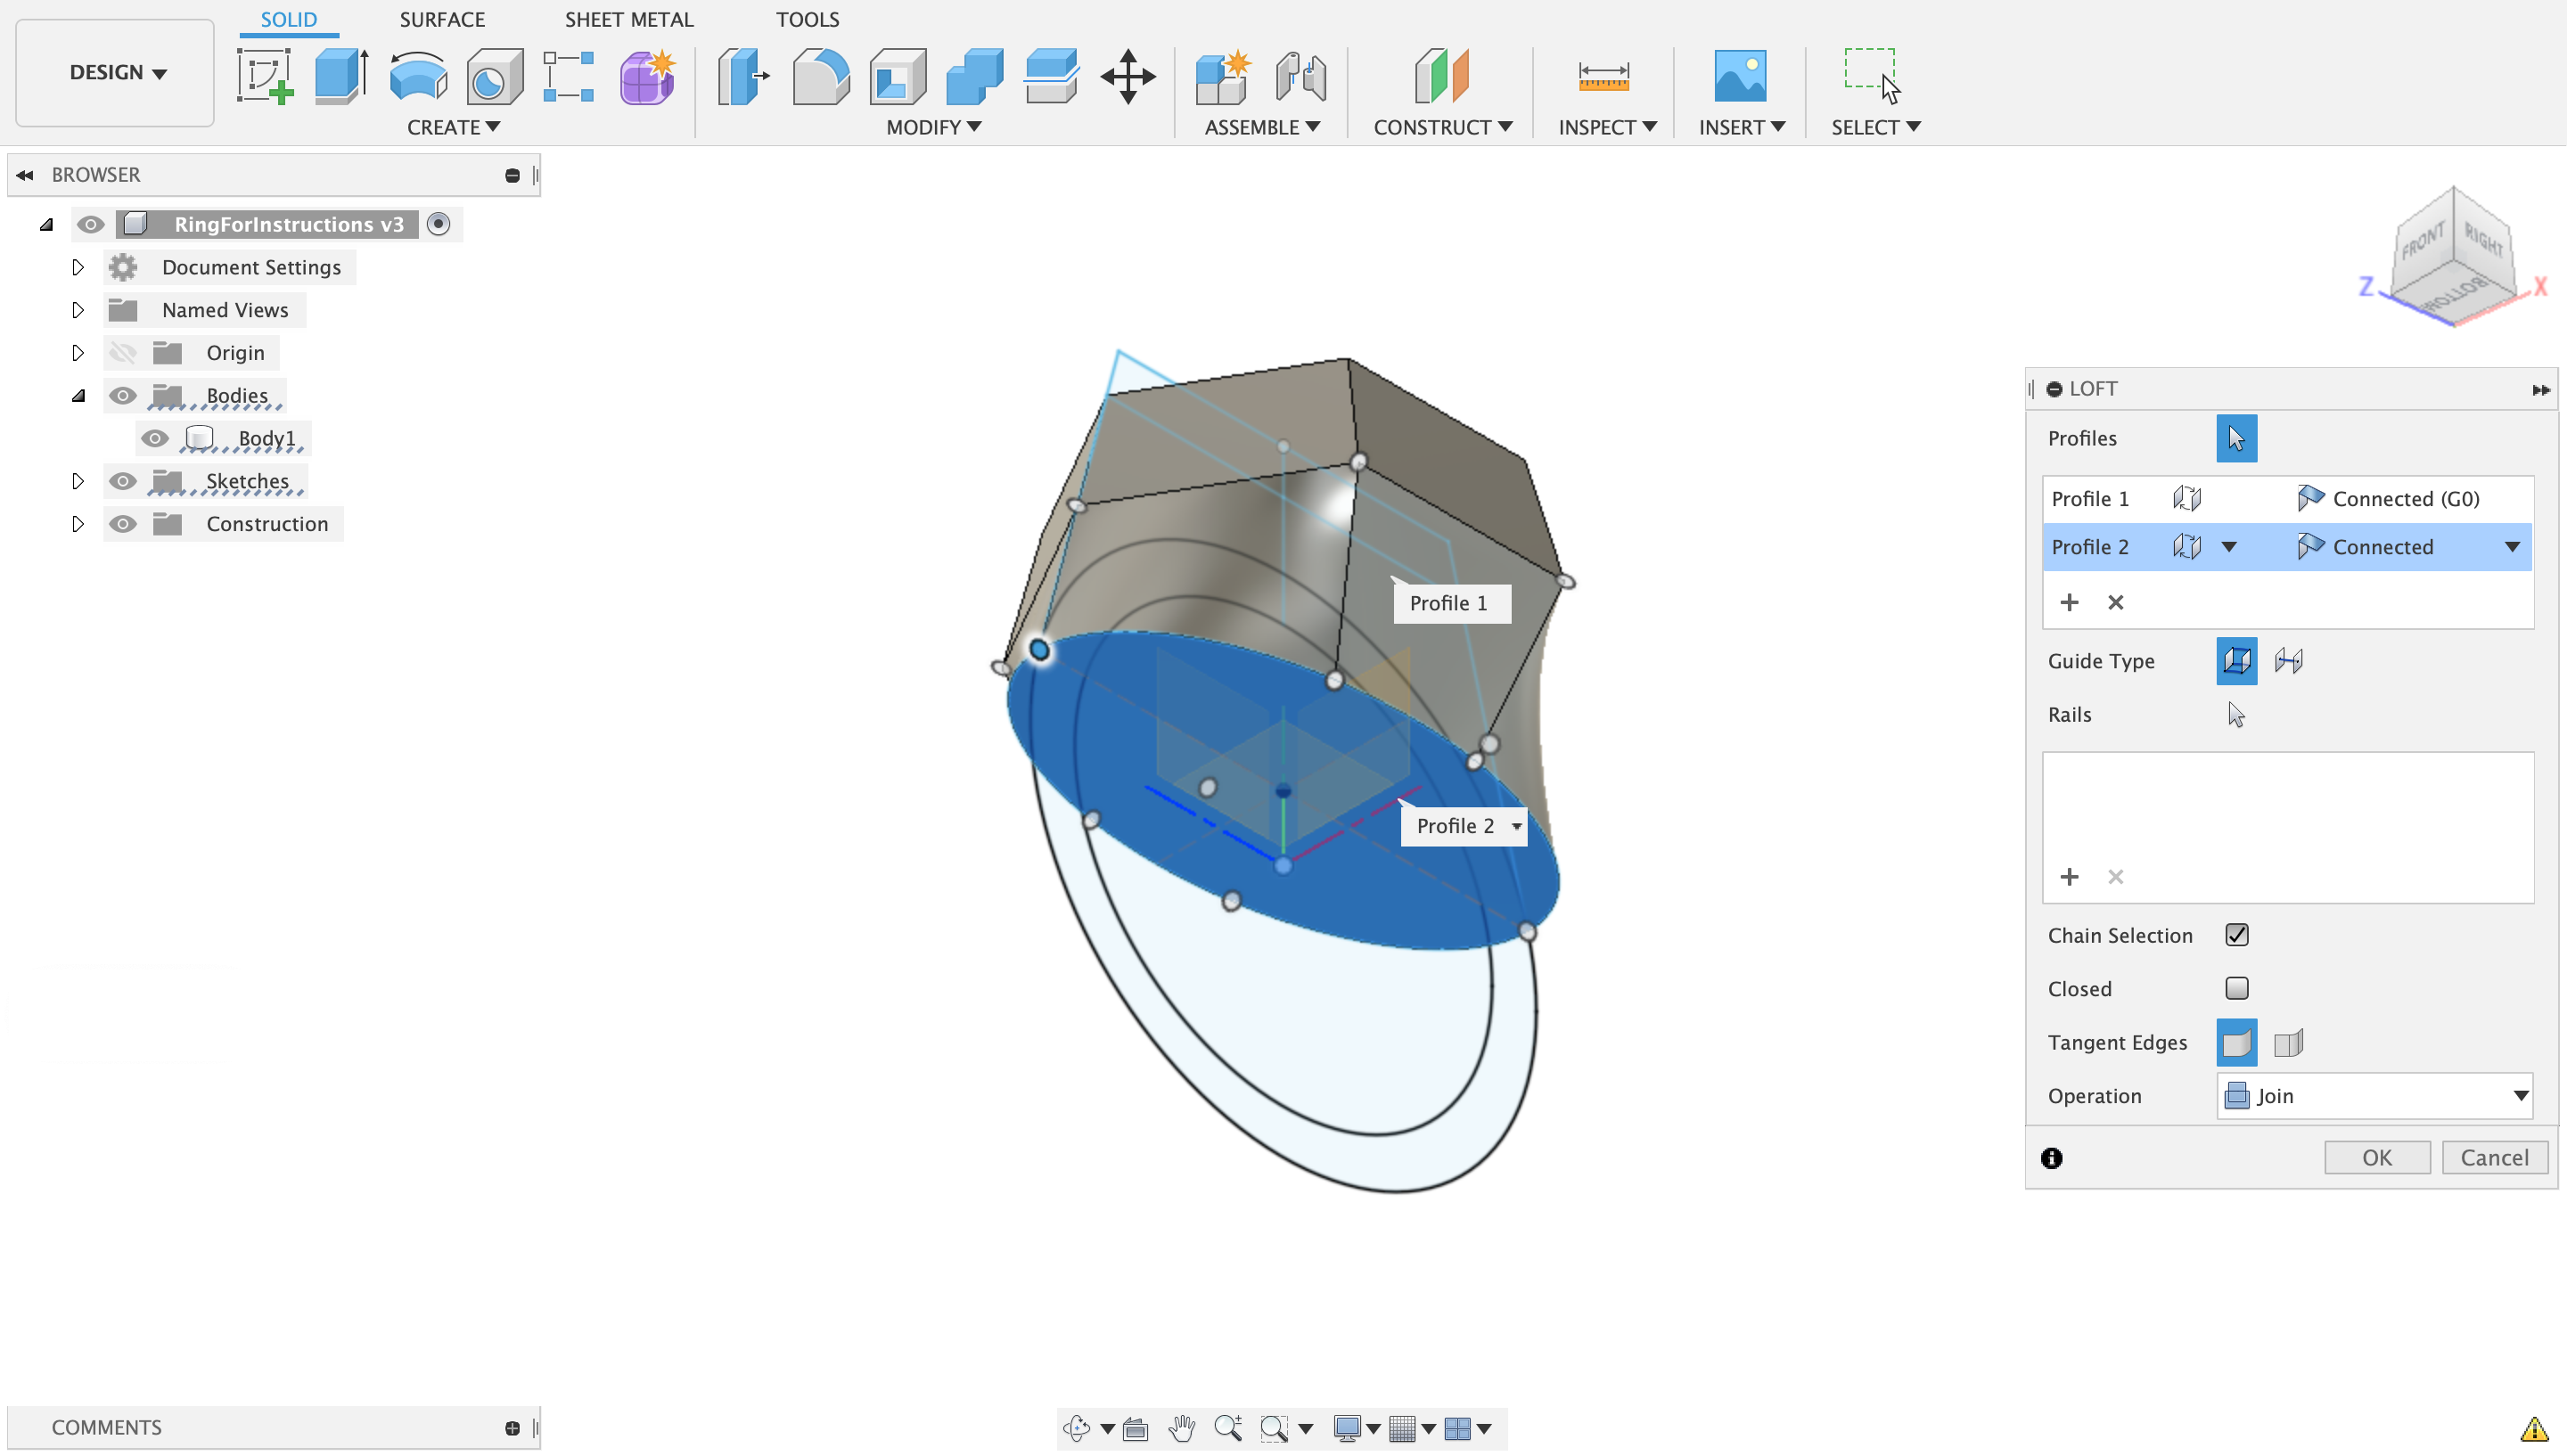Open the Operation Join dropdown
This screenshot has width=2567, height=1456.
pos(2374,1095)
